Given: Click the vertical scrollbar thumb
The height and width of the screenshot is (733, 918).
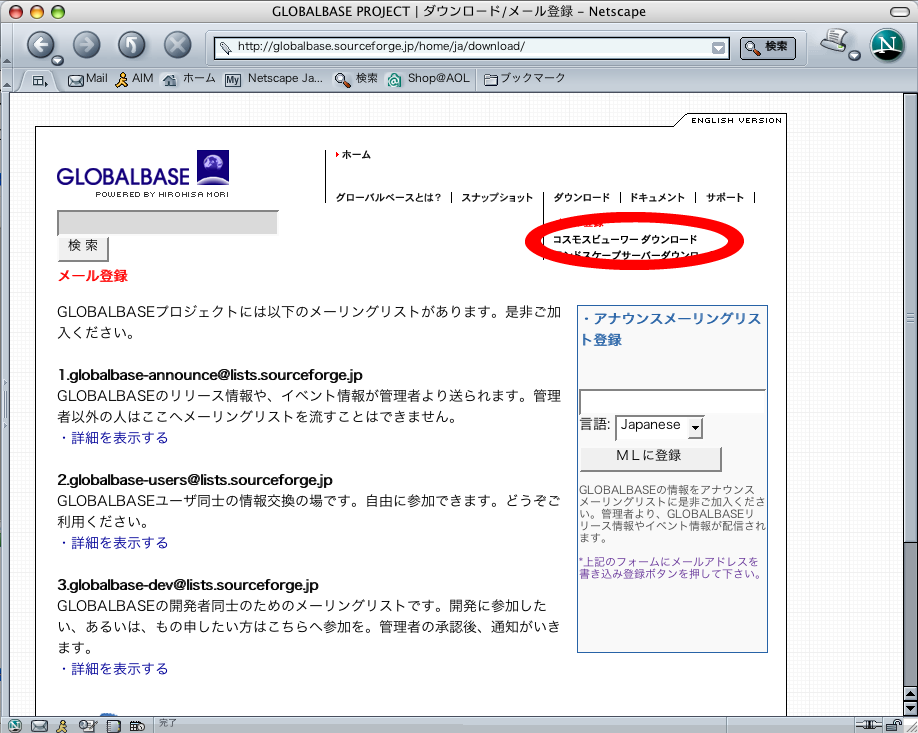Looking at the screenshot, I should [x=910, y=318].
